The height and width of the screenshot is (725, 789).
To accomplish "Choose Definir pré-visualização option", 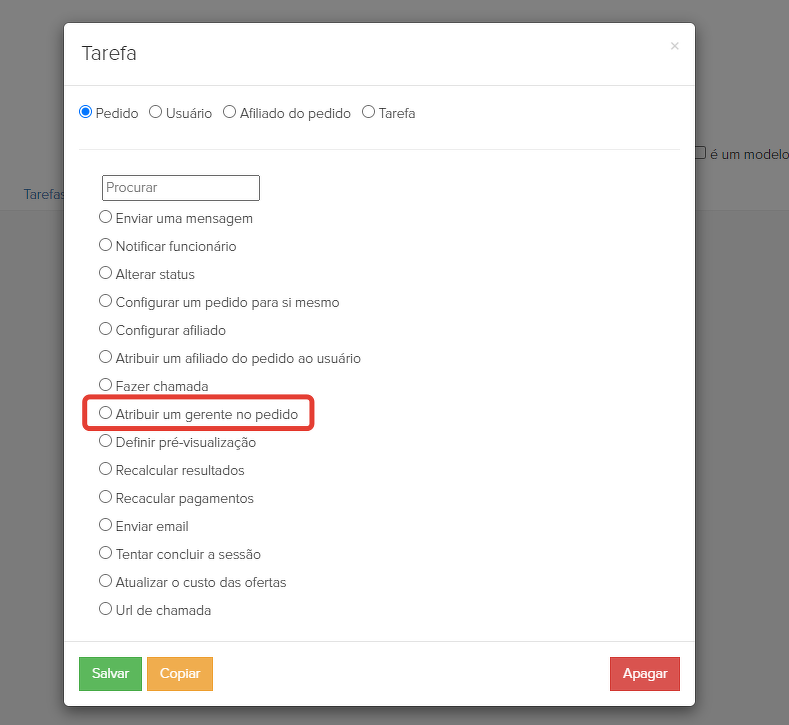I will 106,441.
